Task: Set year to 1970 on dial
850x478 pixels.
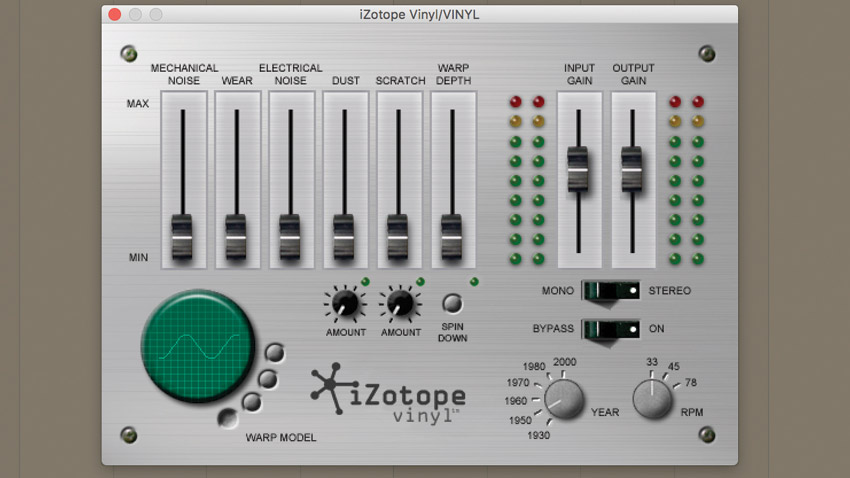Action: coord(518,383)
